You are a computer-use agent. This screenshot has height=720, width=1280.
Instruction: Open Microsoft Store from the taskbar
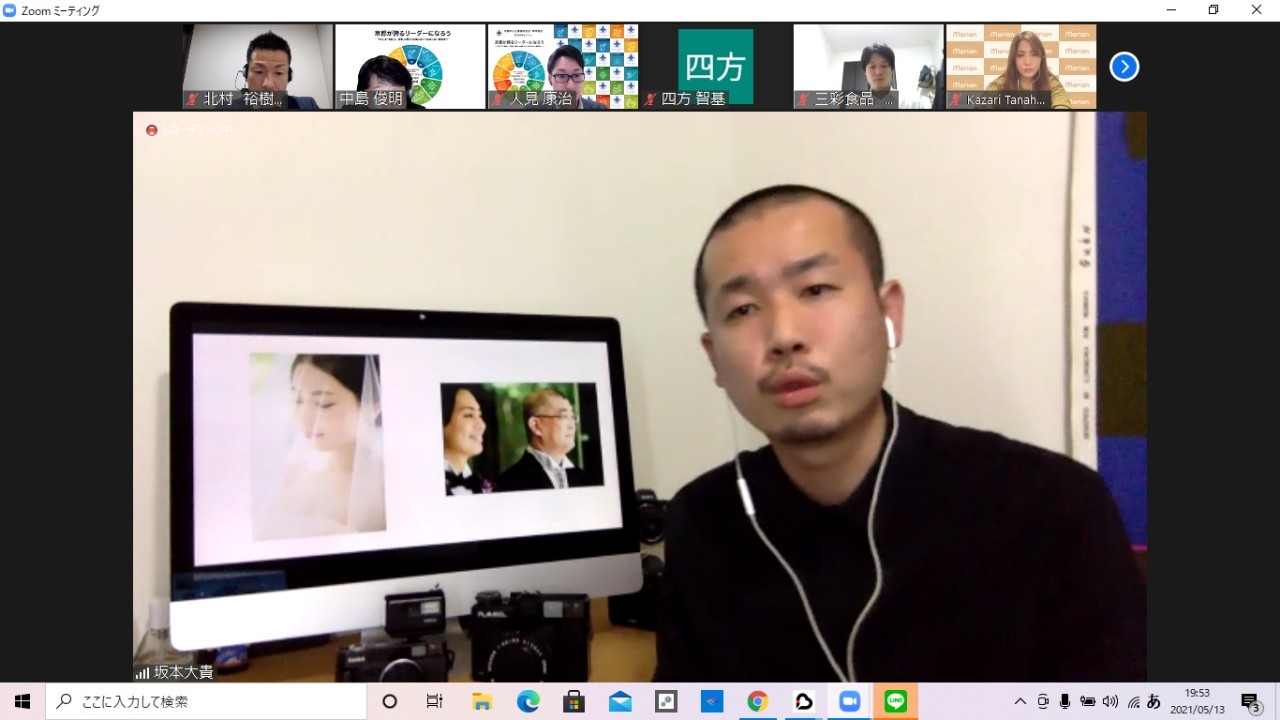(574, 701)
